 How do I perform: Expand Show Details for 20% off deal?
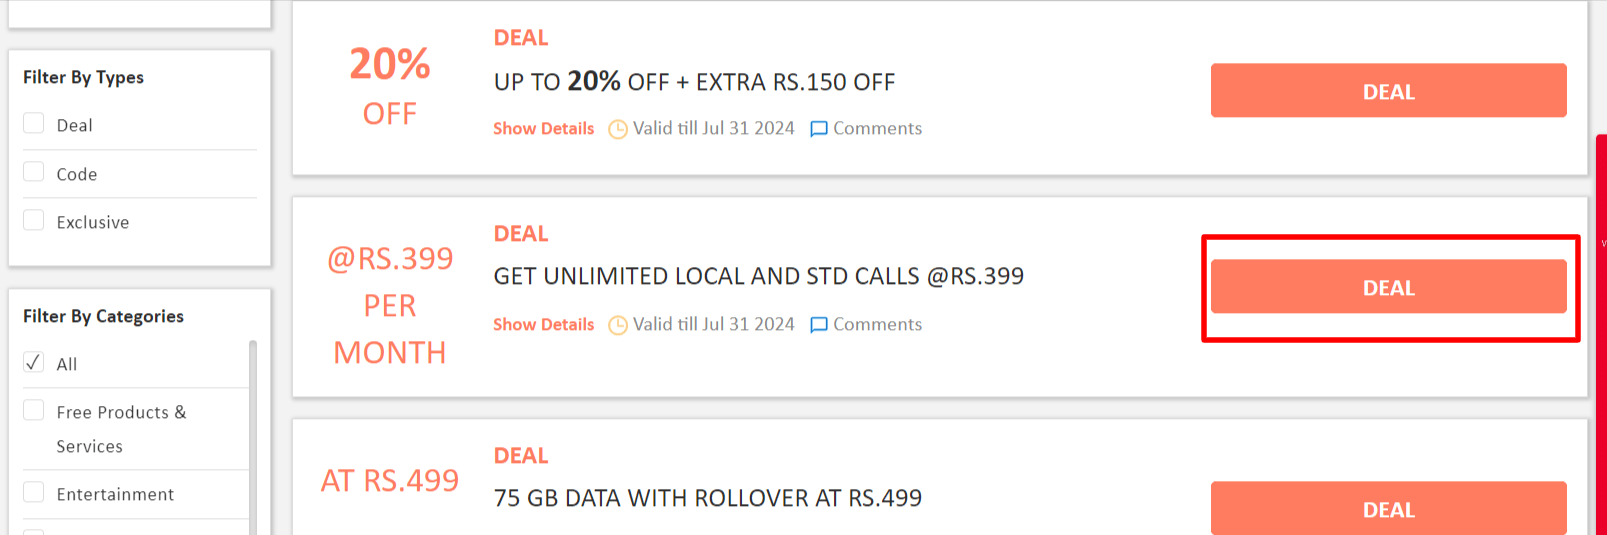click(543, 129)
